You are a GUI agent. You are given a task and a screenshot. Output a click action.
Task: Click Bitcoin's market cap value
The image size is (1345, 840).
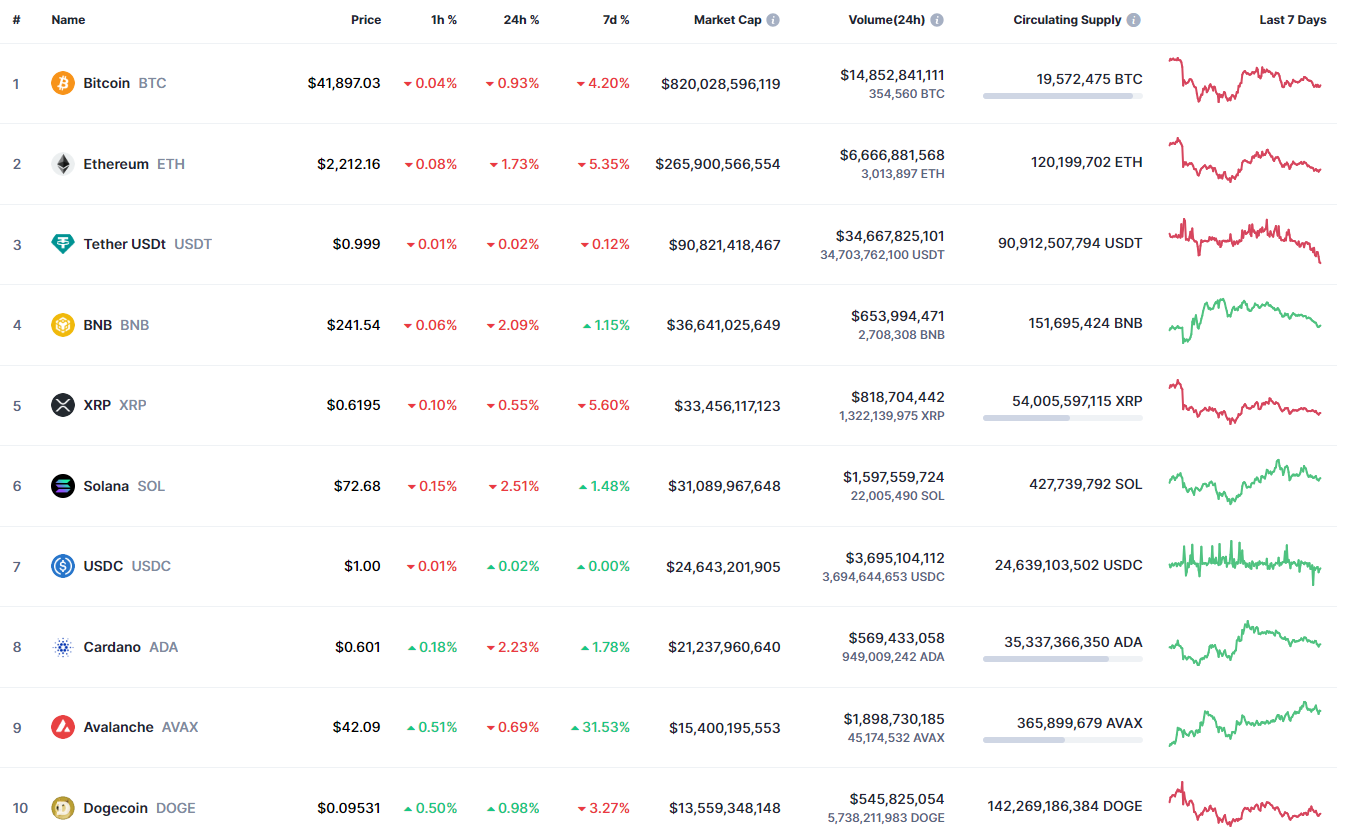720,84
